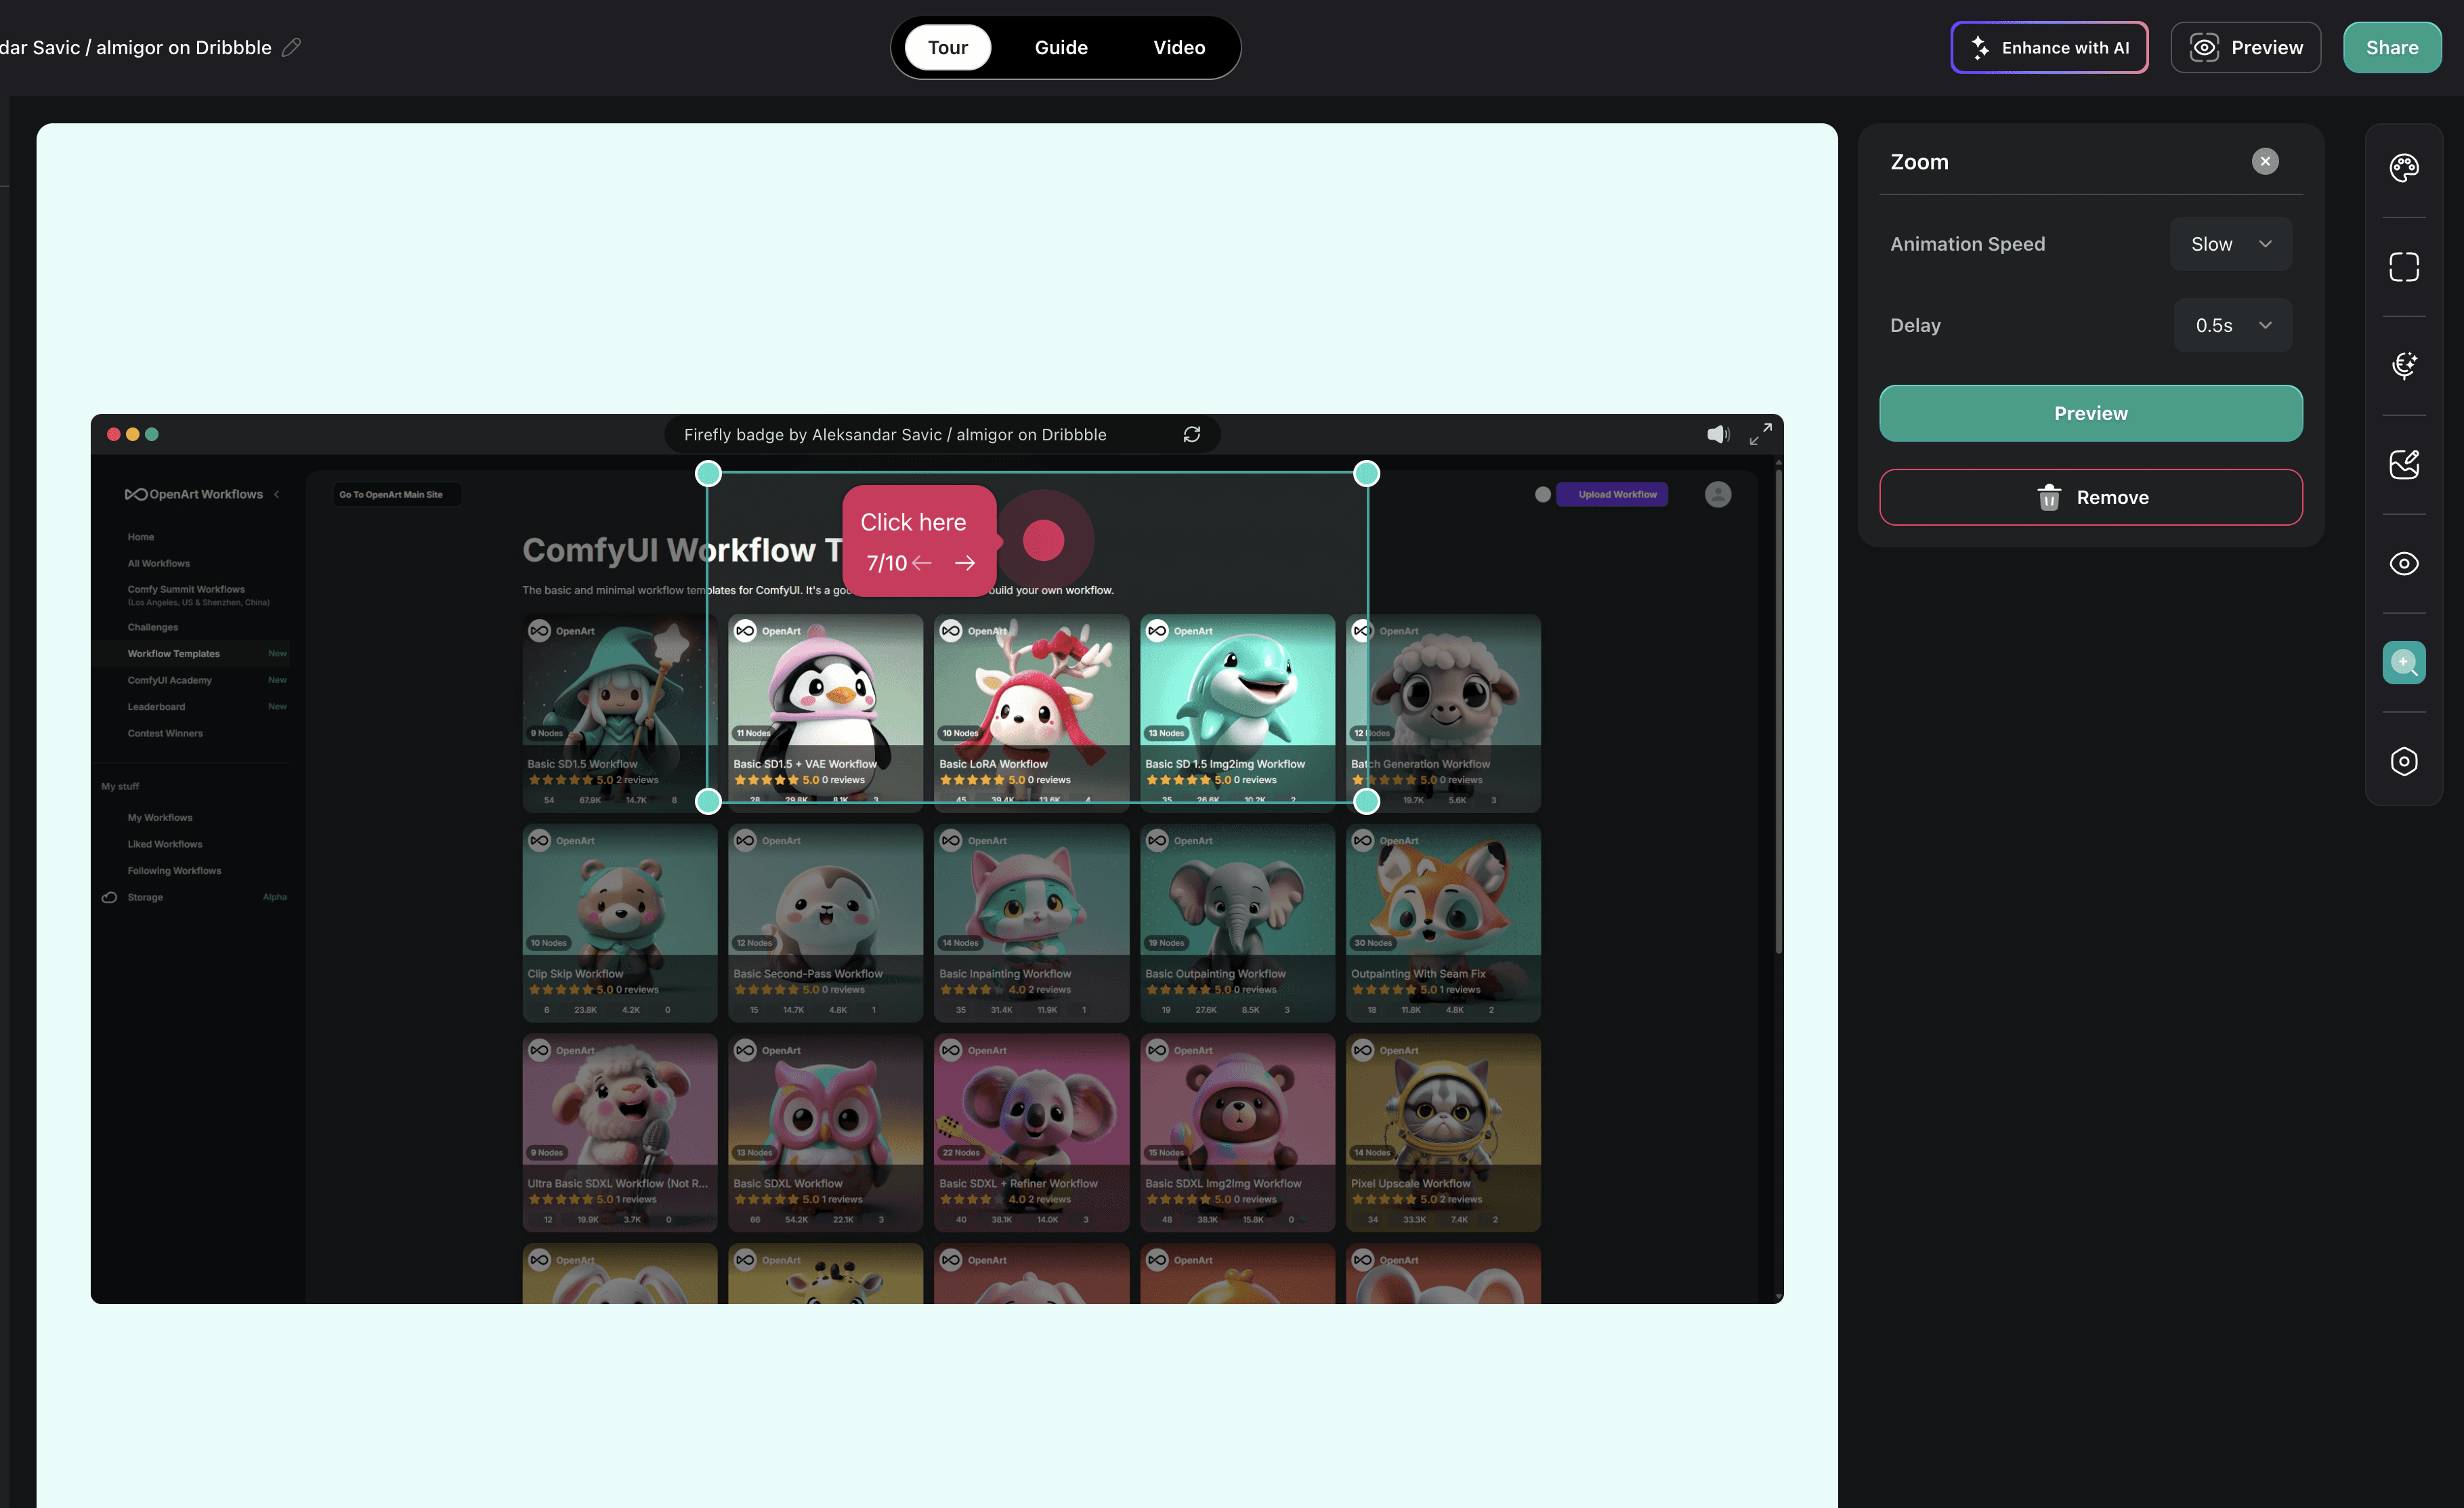Grab the top-left zoom region handle
Image resolution: width=2464 pixels, height=1508 pixels.
pyautogui.click(x=708, y=473)
